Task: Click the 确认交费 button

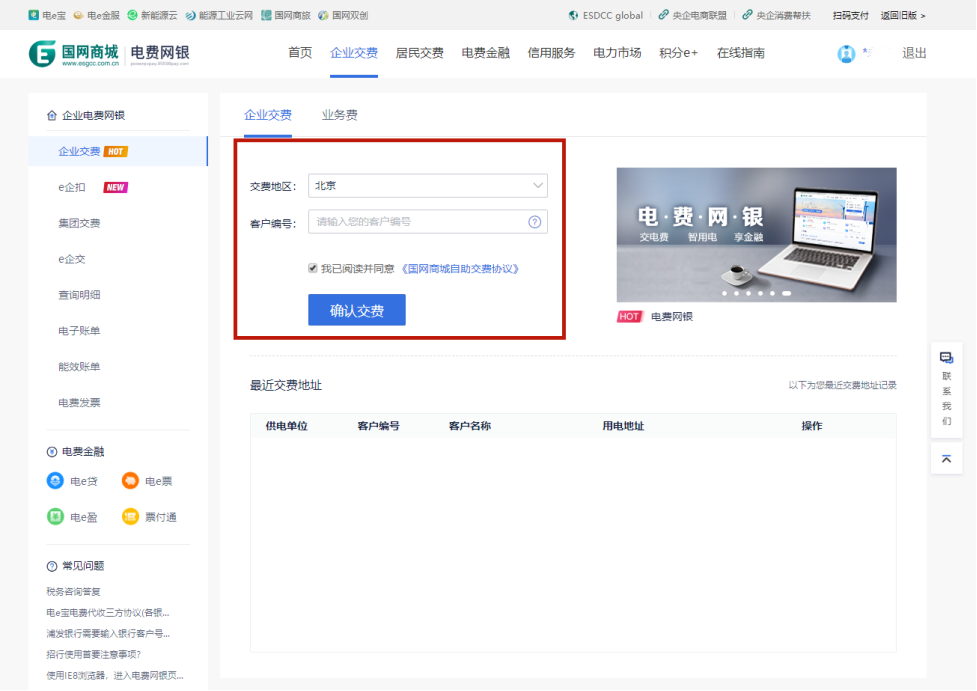Action: 357,310
